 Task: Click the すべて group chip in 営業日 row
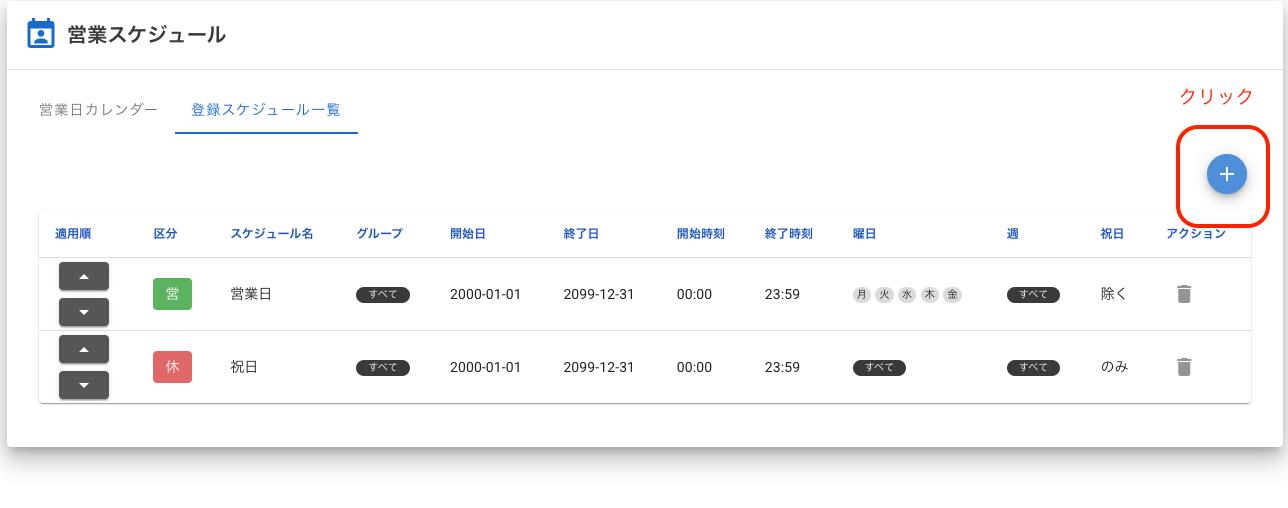click(x=383, y=295)
